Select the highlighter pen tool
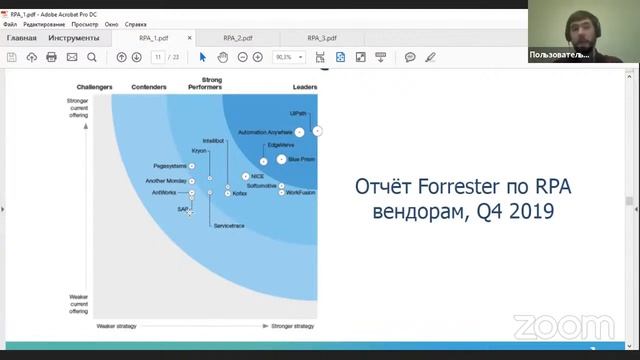Screen dimensions: 640x360 point(430,57)
